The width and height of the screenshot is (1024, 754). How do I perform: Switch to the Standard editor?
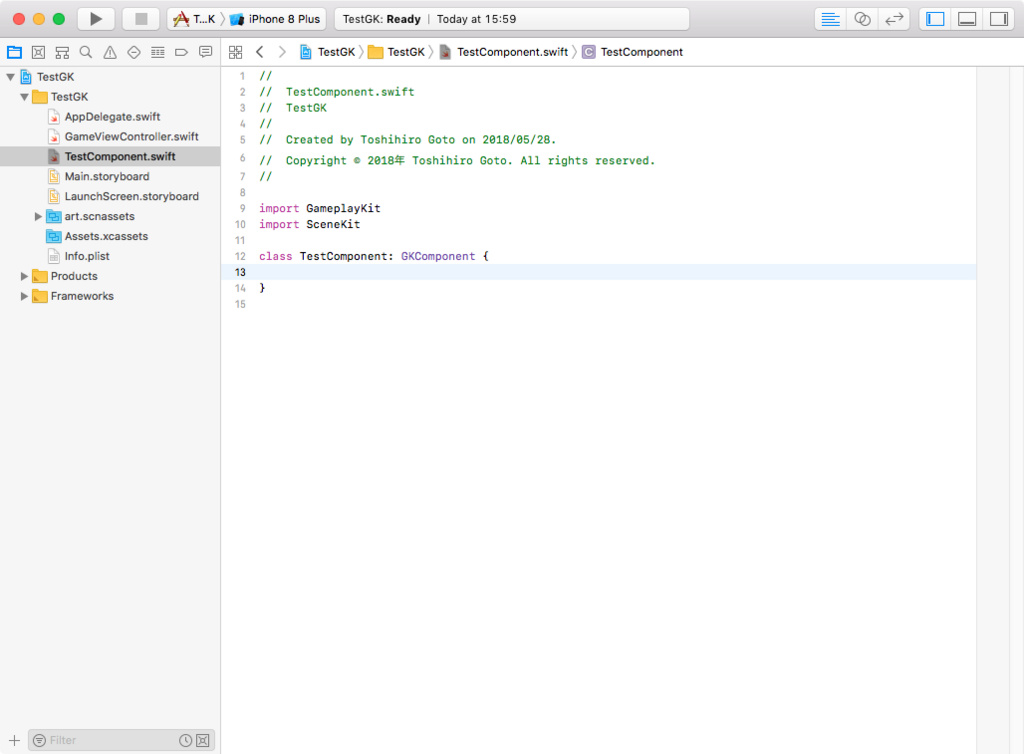pyautogui.click(x=831, y=19)
